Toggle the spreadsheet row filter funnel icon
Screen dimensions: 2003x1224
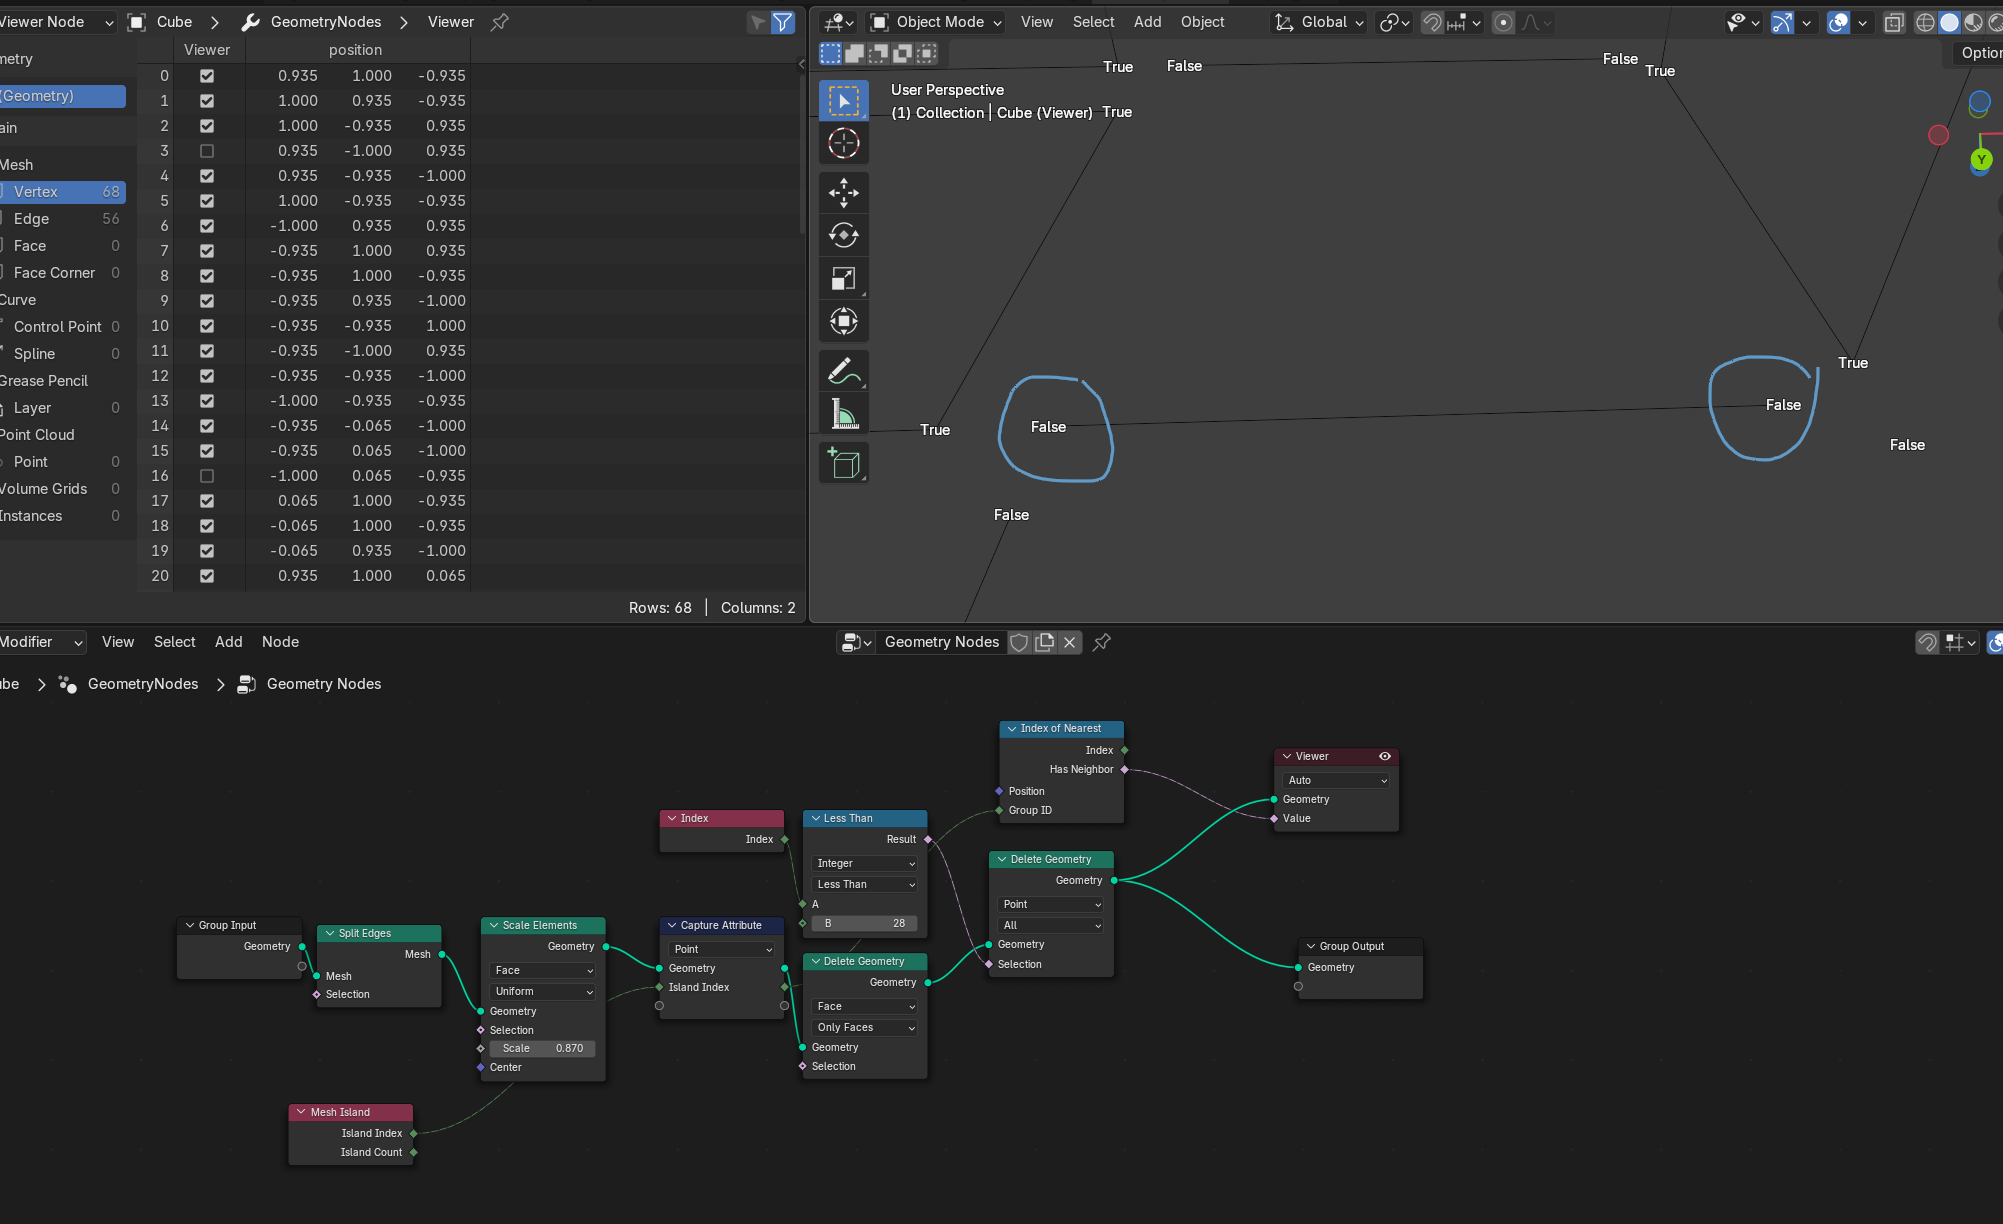783,22
